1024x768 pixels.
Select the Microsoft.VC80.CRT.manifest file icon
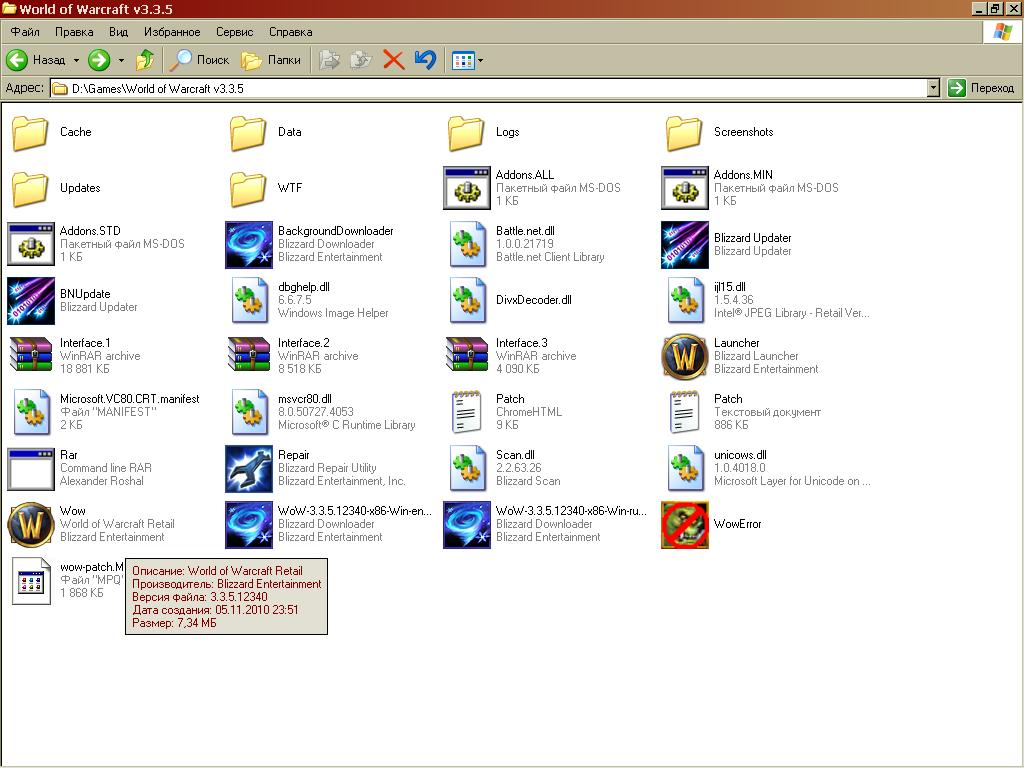[31, 413]
